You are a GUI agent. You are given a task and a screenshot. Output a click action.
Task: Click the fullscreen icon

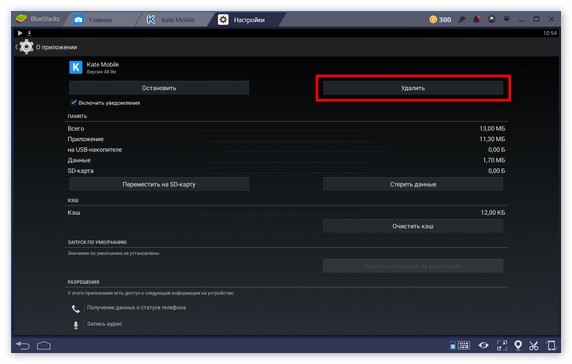502,345
